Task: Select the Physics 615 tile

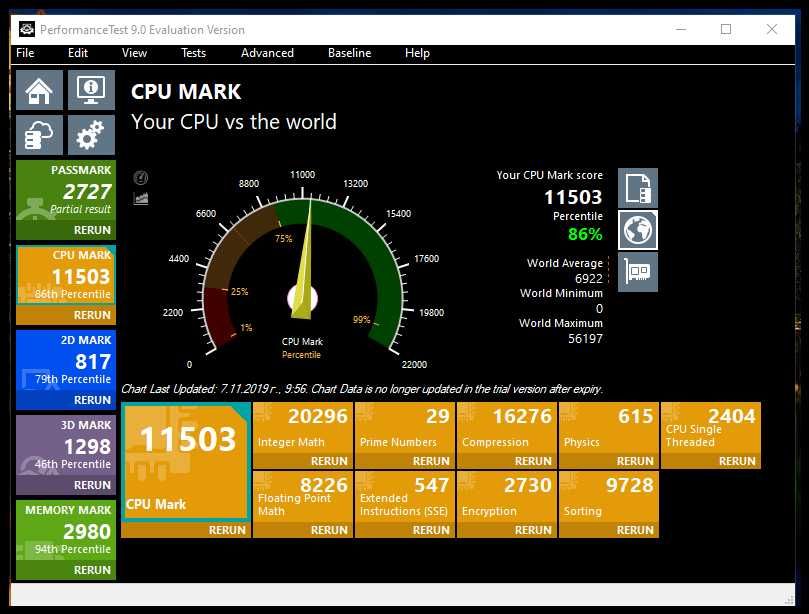Action: (609, 428)
